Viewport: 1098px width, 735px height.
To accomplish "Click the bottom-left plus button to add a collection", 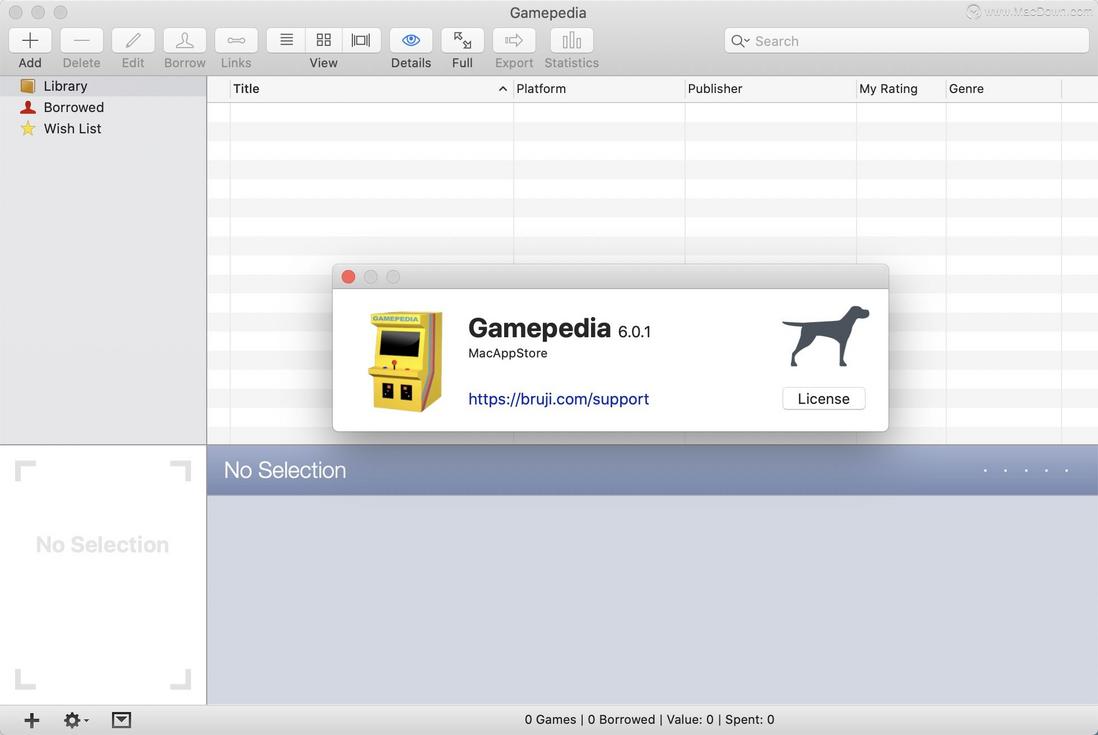I will pyautogui.click(x=32, y=720).
